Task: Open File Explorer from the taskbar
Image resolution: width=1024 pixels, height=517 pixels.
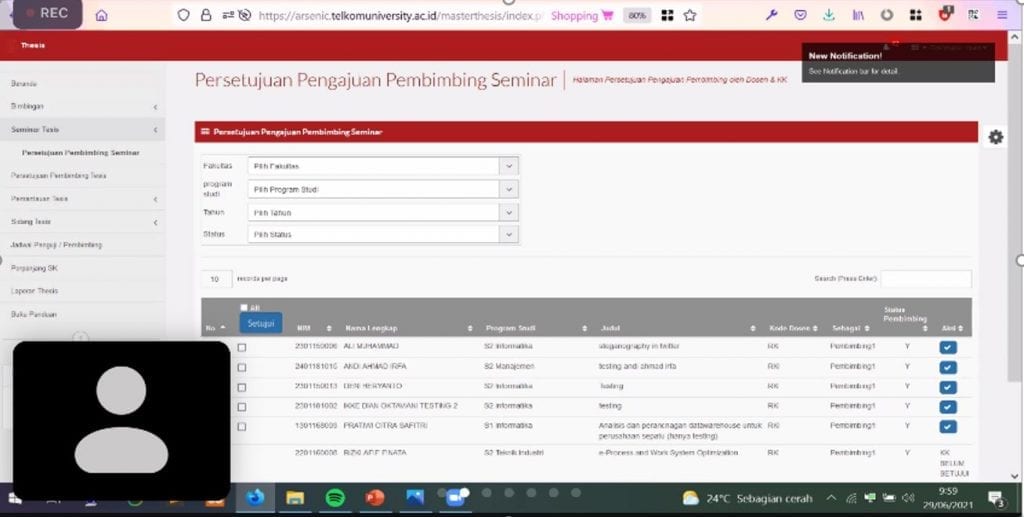Action: click(295, 497)
